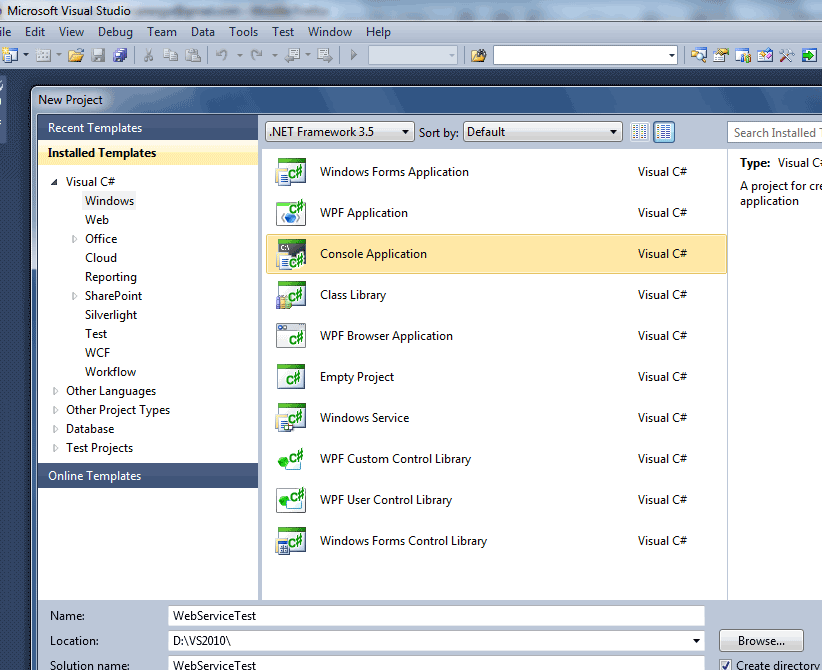The image size is (822, 670).
Task: Select the Windows Service template
Action: (x=496, y=418)
